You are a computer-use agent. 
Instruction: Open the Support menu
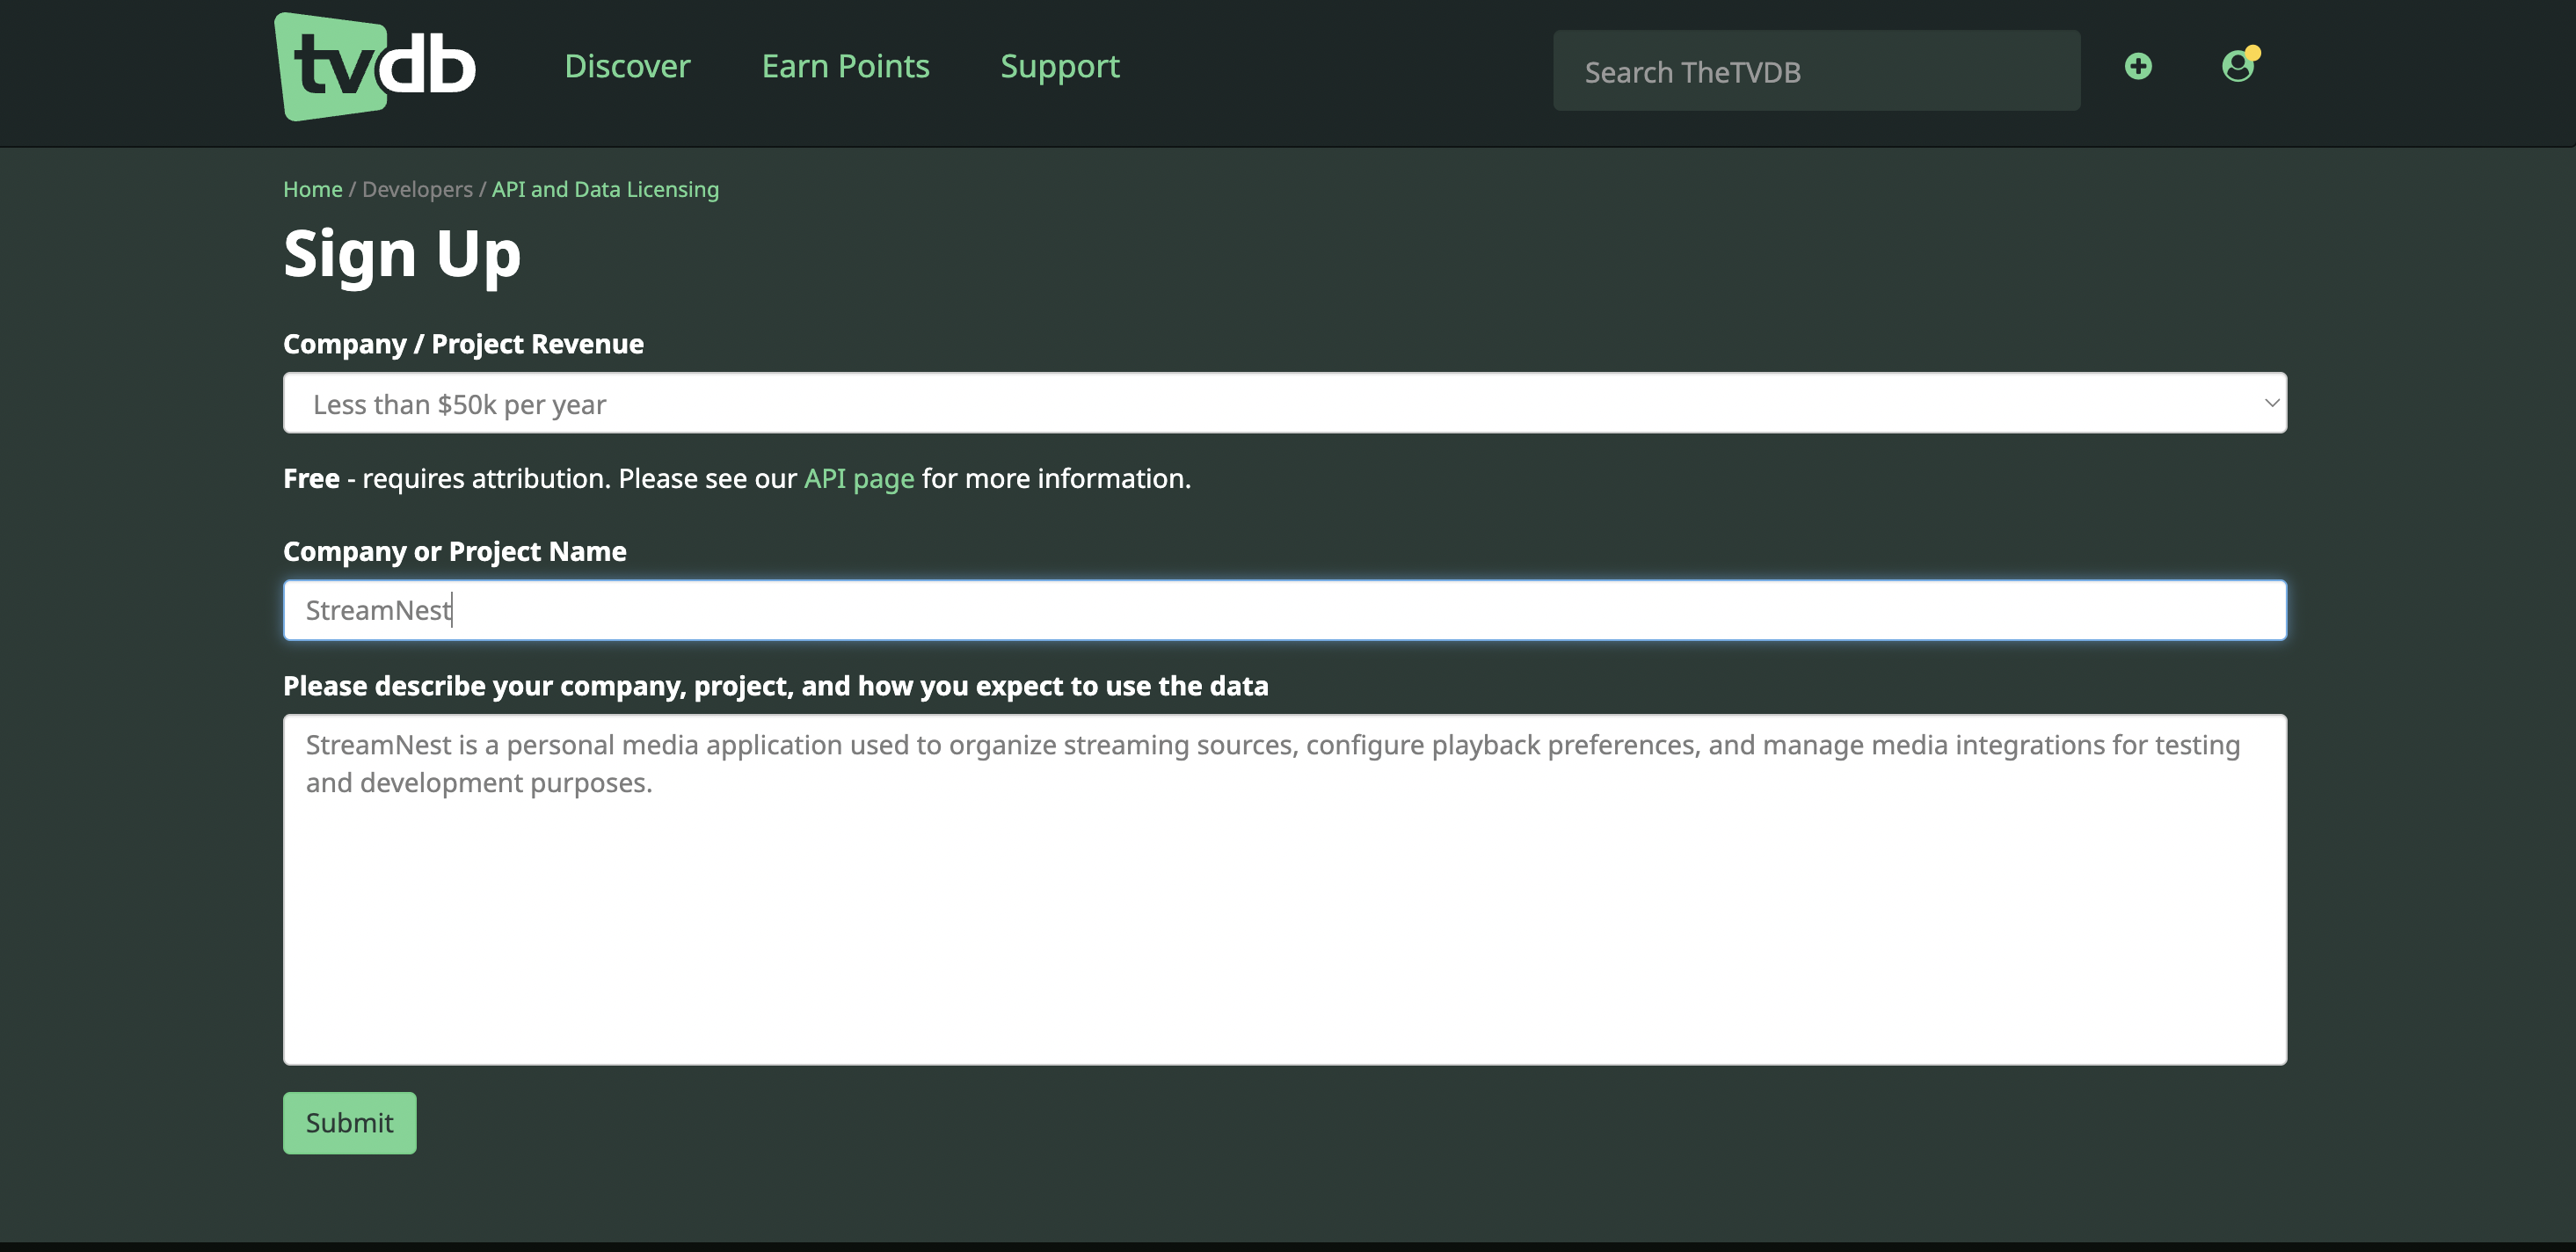[x=1060, y=67]
